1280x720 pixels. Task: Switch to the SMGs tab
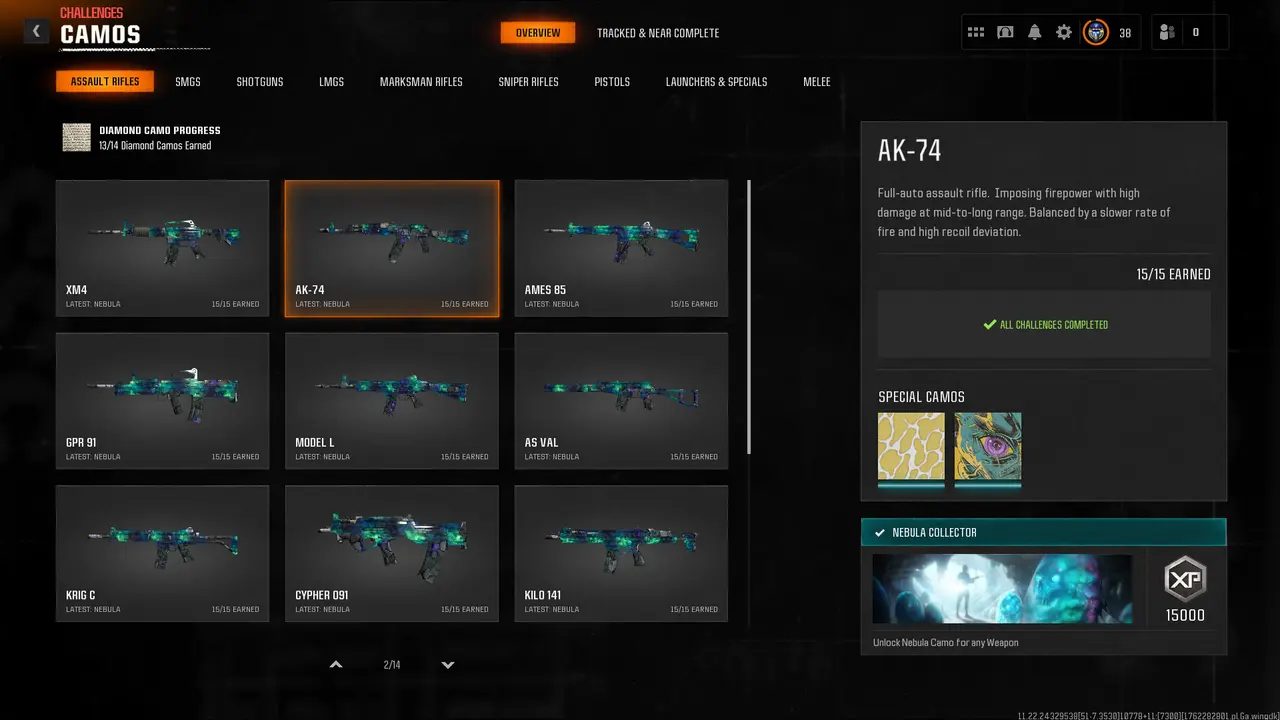click(188, 82)
